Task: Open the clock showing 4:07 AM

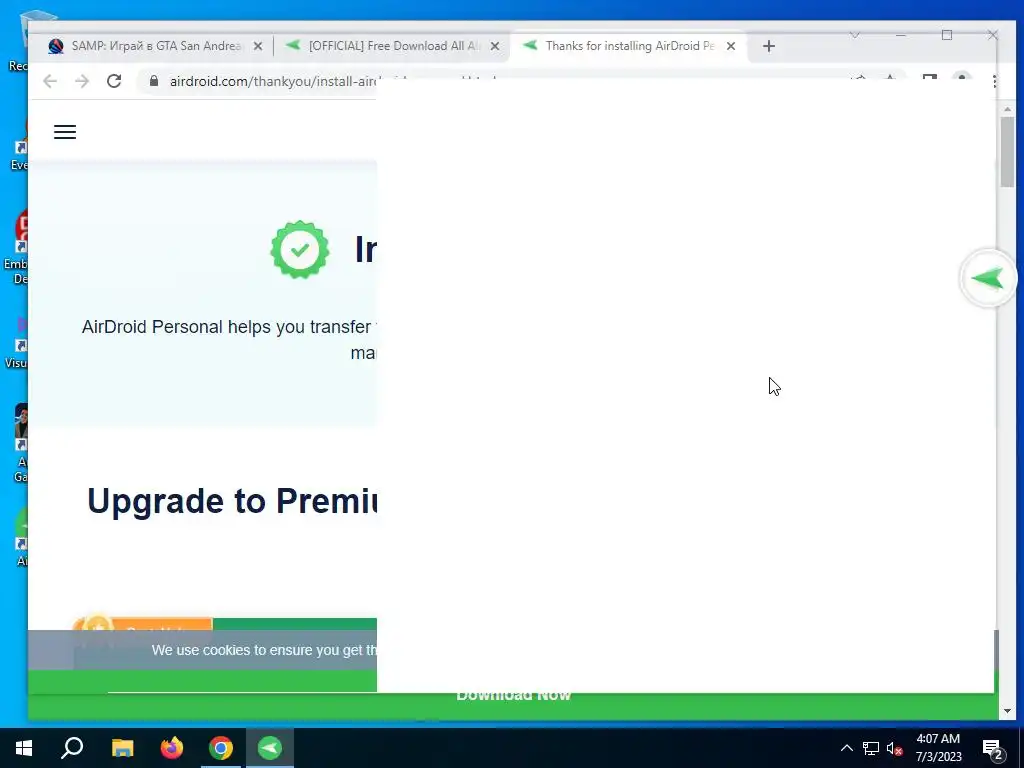Action: (938, 748)
